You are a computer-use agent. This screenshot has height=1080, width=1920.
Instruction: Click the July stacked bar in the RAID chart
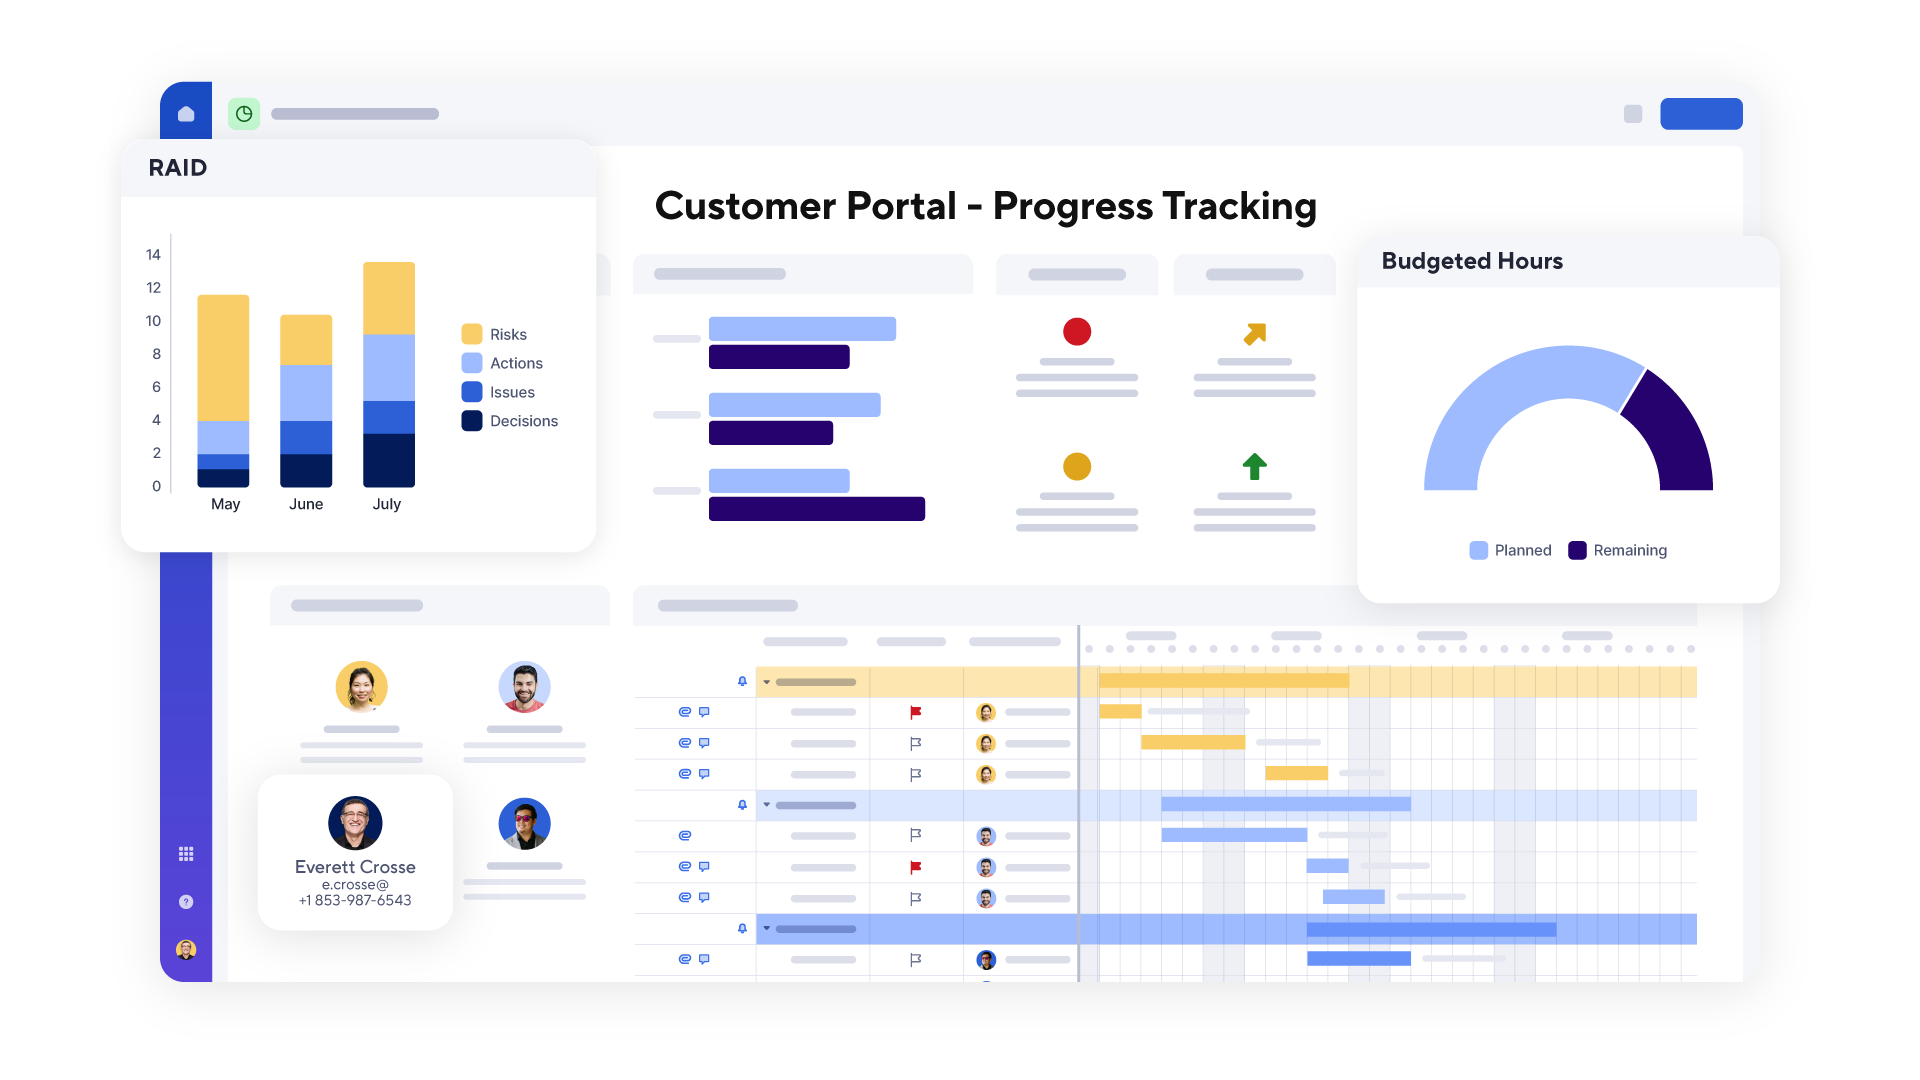tap(389, 375)
